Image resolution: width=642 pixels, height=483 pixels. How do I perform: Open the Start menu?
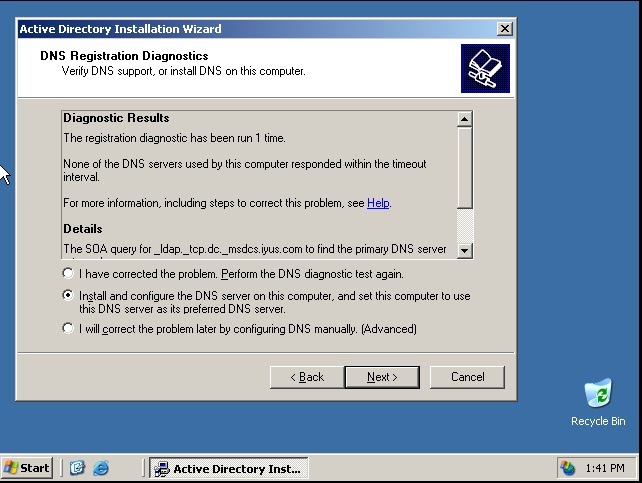tap(27, 468)
